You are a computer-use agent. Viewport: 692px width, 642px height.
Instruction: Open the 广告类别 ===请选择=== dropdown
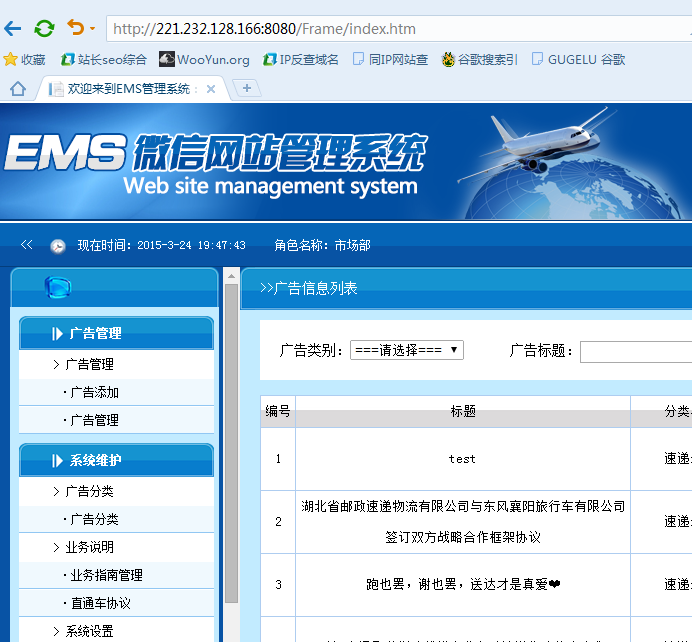coord(406,350)
